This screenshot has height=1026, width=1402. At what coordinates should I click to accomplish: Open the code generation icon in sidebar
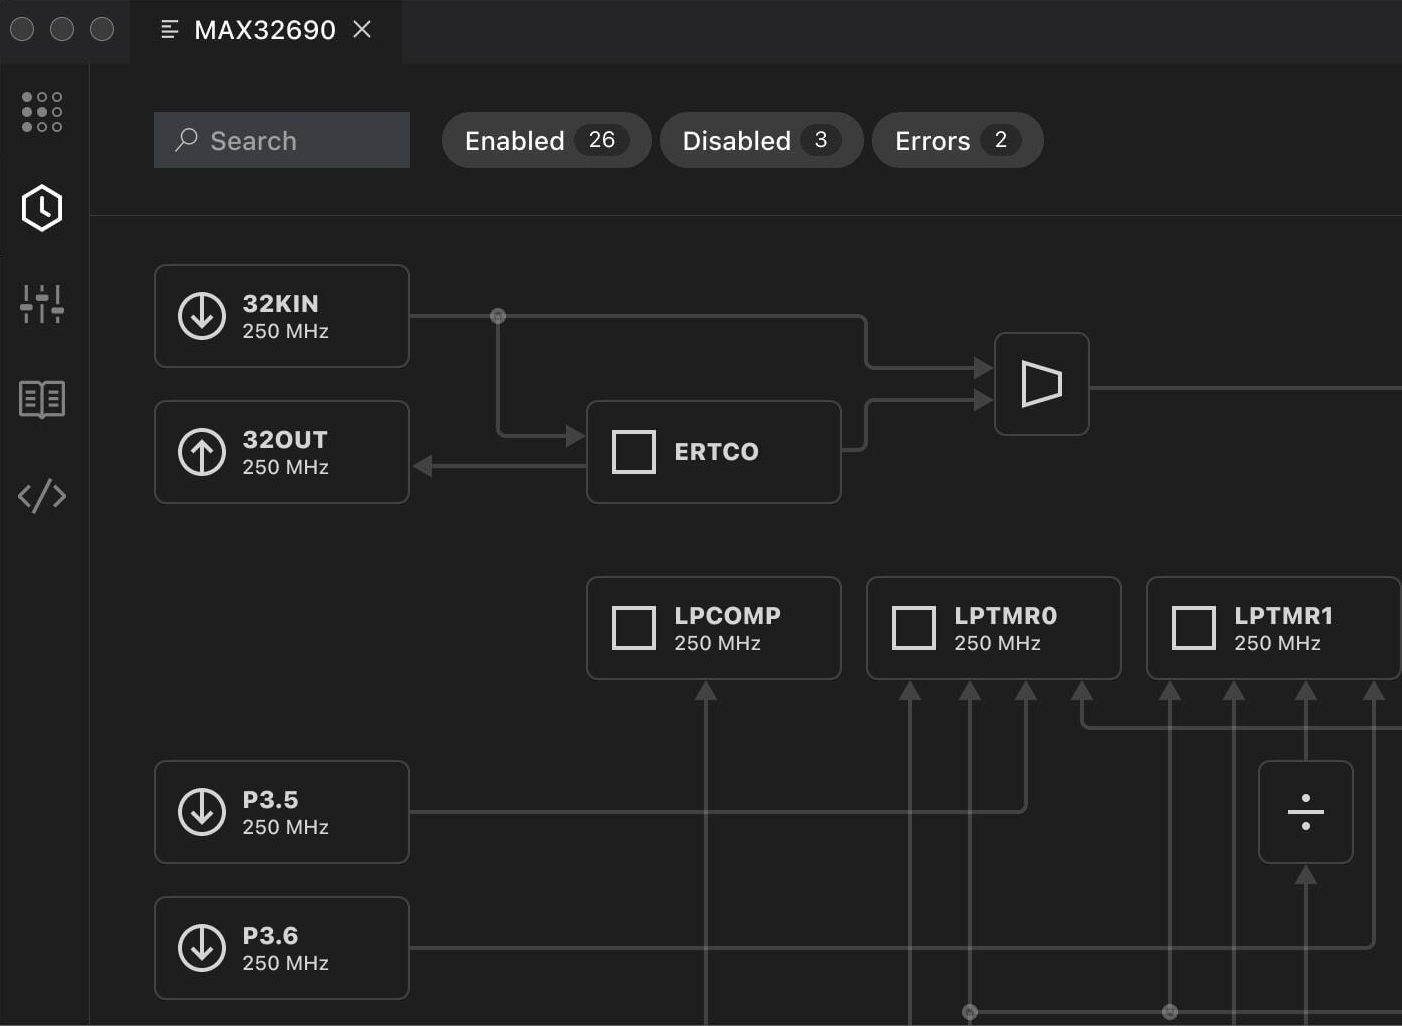click(42, 495)
